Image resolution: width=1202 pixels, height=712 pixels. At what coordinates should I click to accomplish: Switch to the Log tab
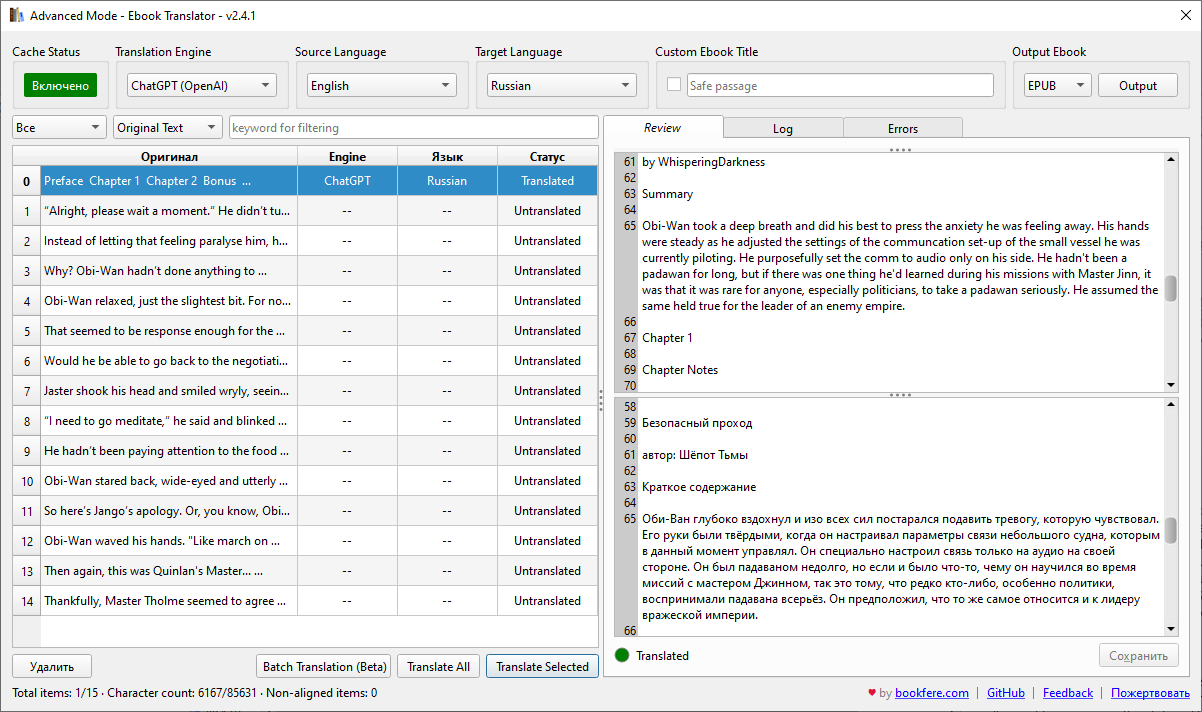[x=783, y=128]
